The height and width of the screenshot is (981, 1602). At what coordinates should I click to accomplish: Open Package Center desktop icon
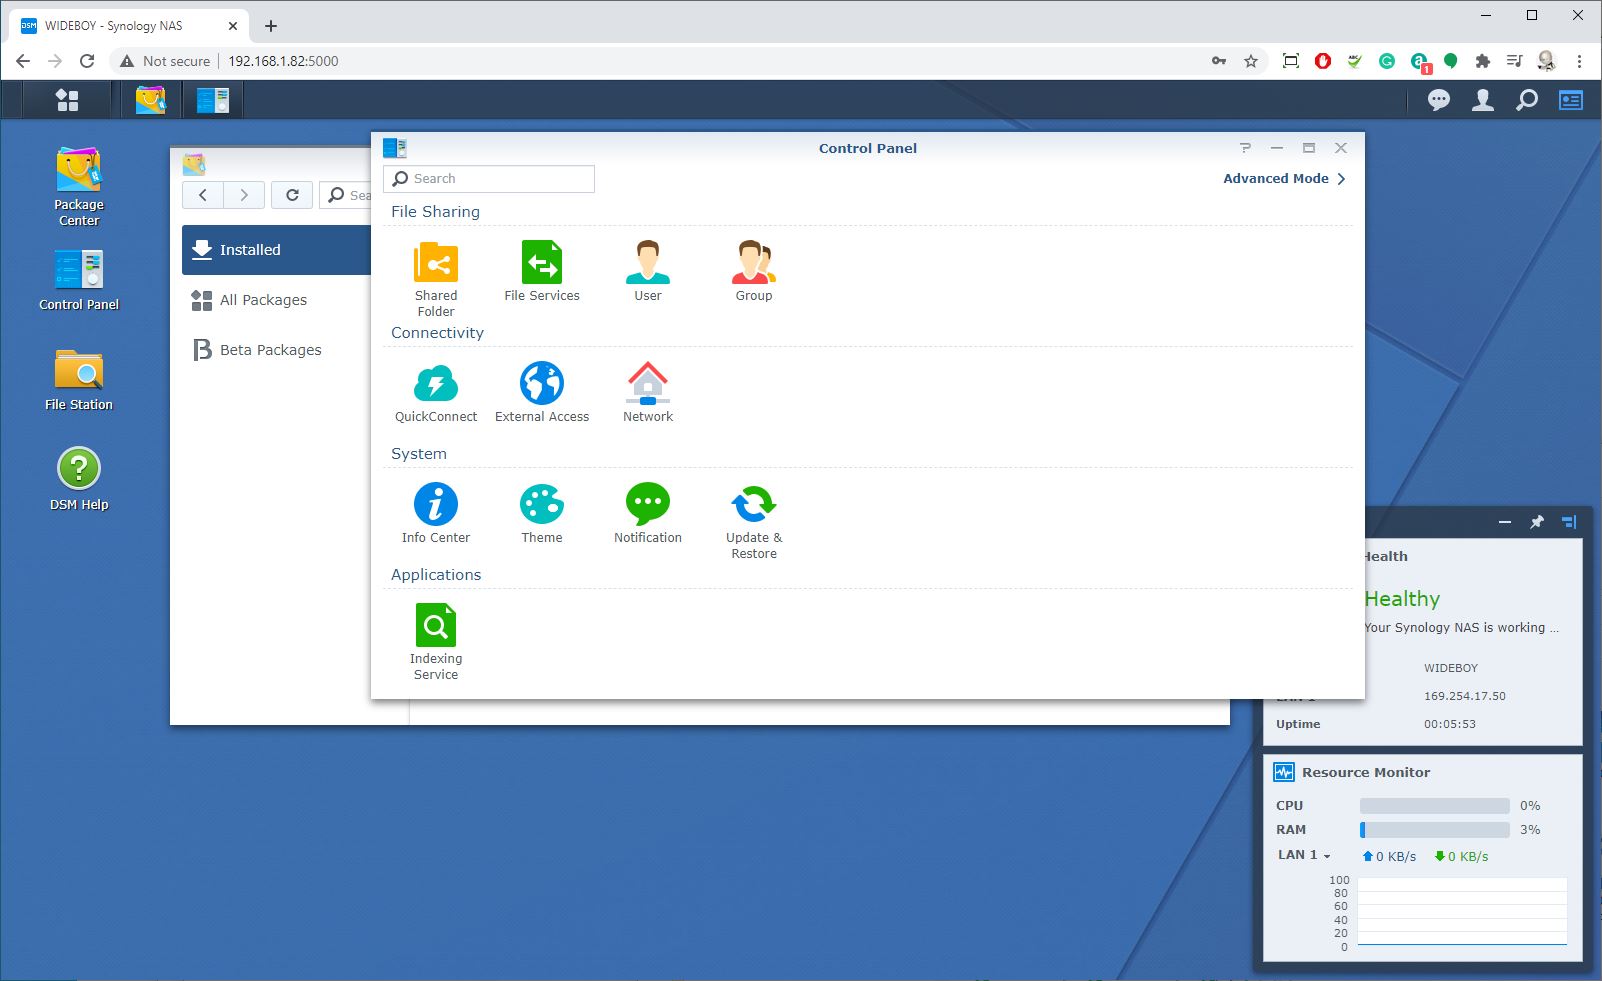coord(79,187)
